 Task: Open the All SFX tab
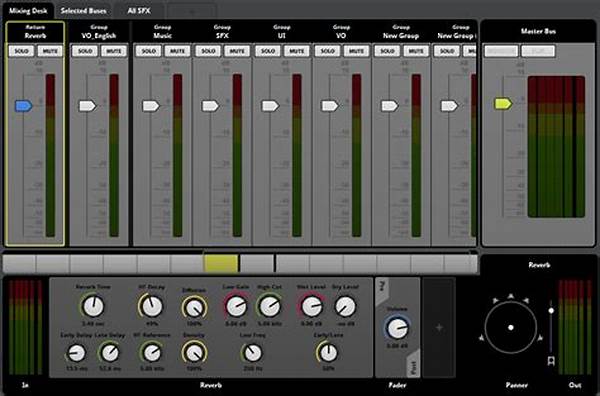[139, 11]
